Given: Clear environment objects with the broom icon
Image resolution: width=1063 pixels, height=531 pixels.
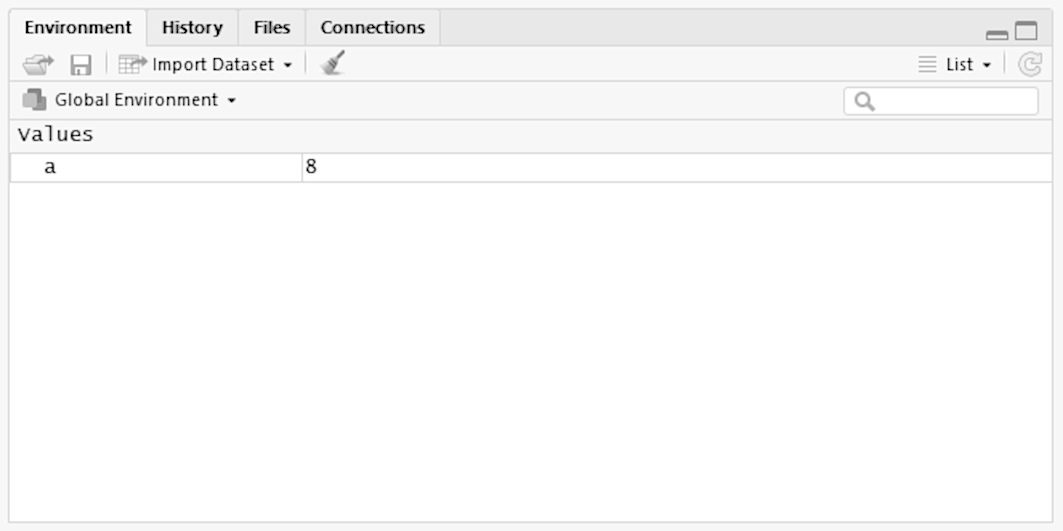Looking at the screenshot, I should pyautogui.click(x=332, y=64).
